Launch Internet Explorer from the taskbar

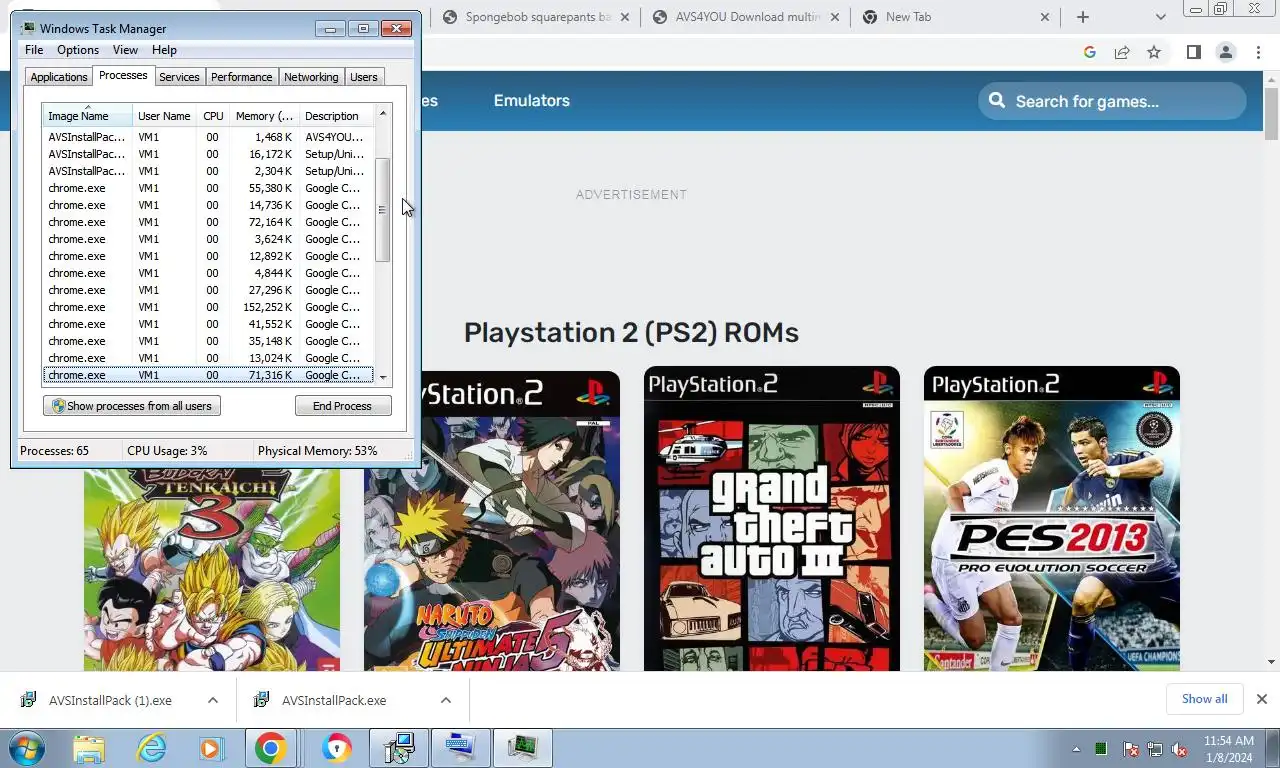[x=151, y=748]
